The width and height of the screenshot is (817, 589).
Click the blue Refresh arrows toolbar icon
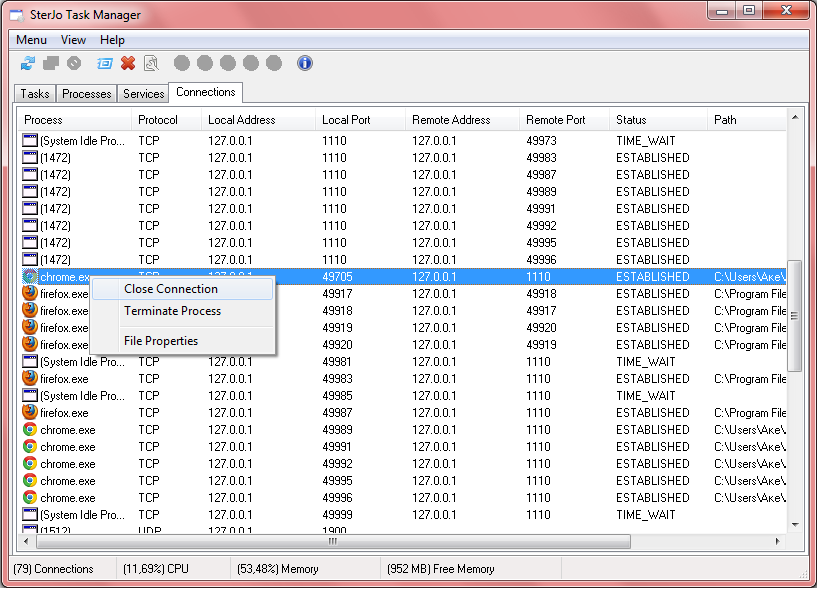28,63
